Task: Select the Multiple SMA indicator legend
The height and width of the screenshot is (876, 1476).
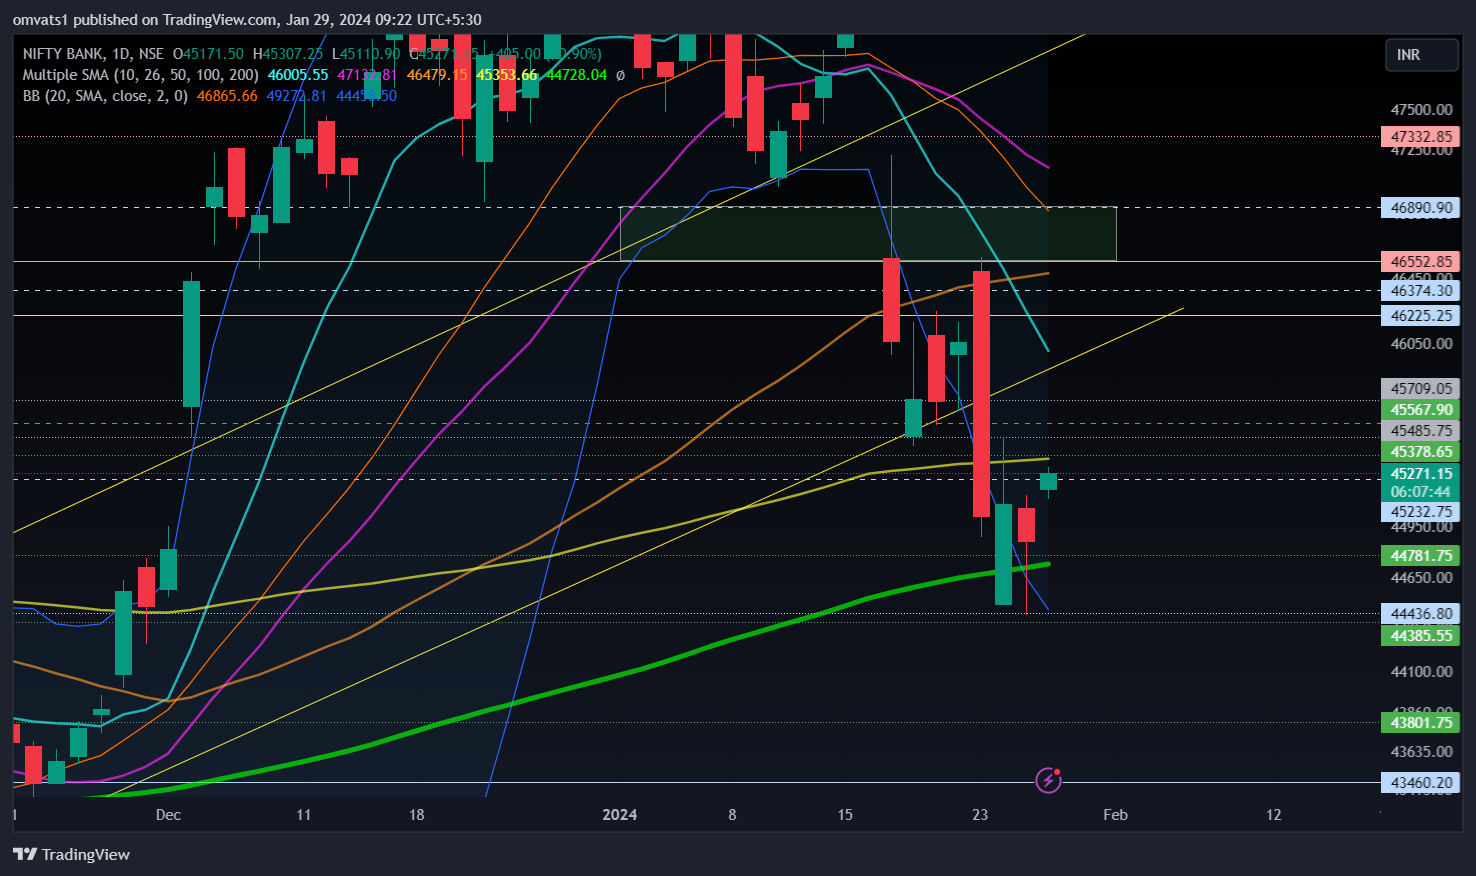Action: (141, 75)
